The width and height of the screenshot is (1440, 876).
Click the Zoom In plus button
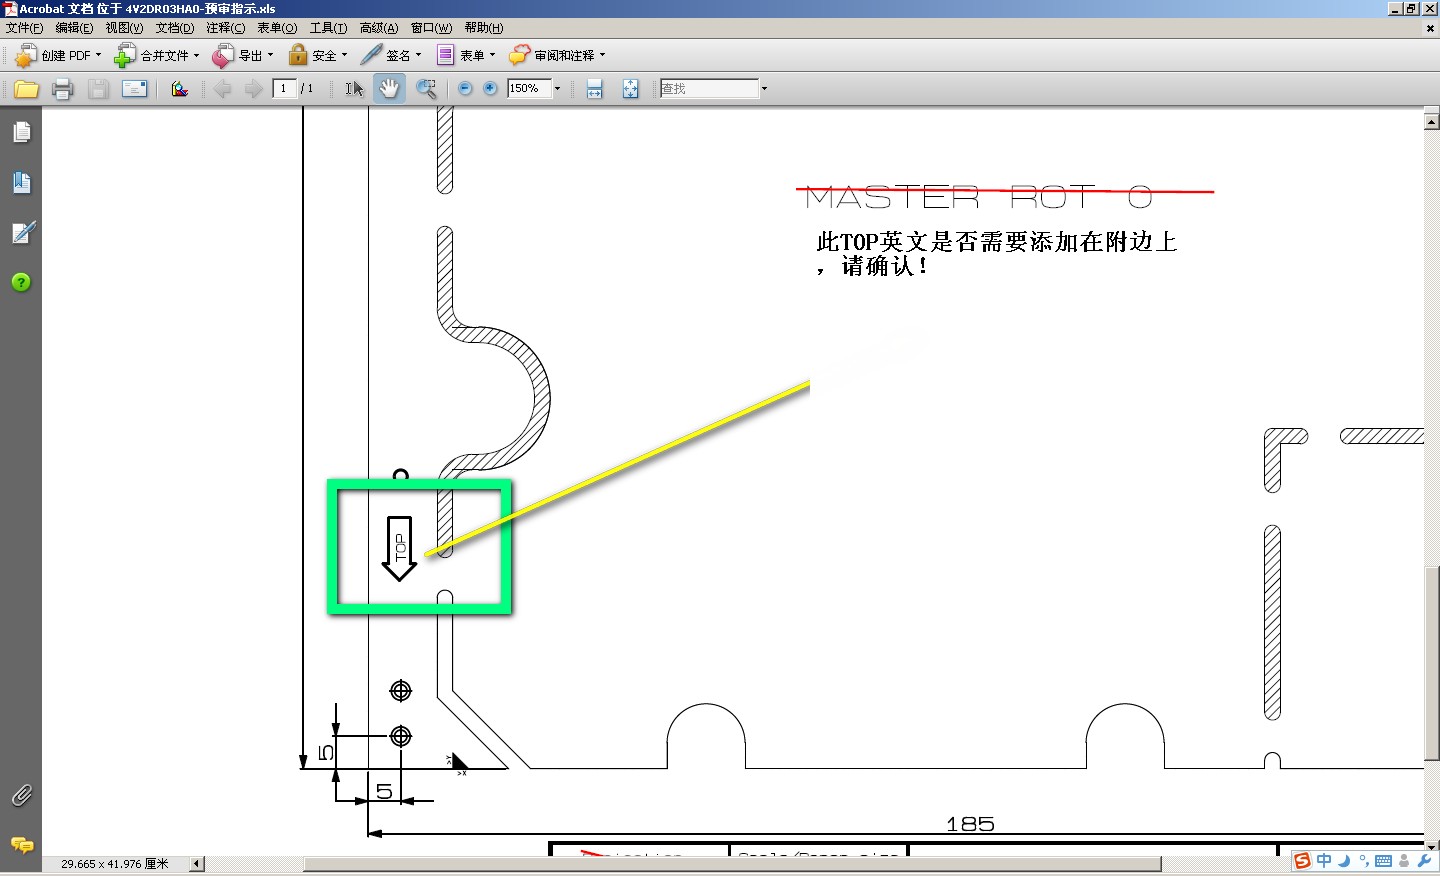pyautogui.click(x=490, y=89)
